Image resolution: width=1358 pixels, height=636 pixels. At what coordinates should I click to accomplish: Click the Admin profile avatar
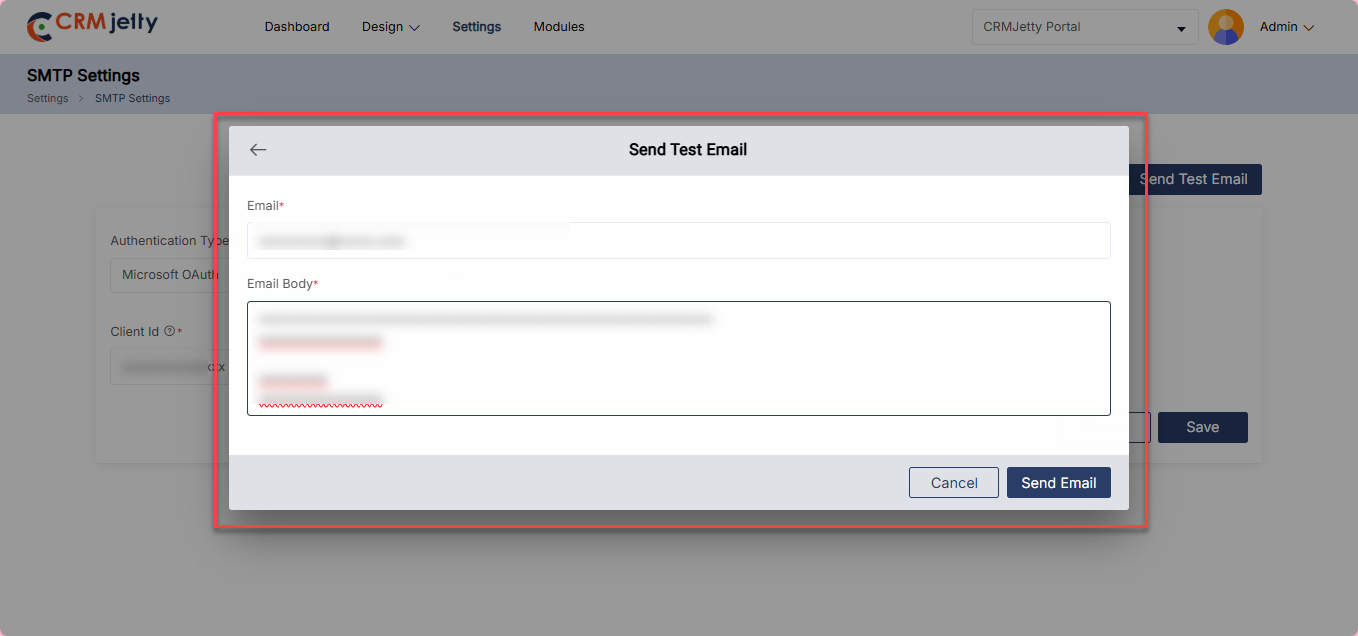pos(1225,27)
